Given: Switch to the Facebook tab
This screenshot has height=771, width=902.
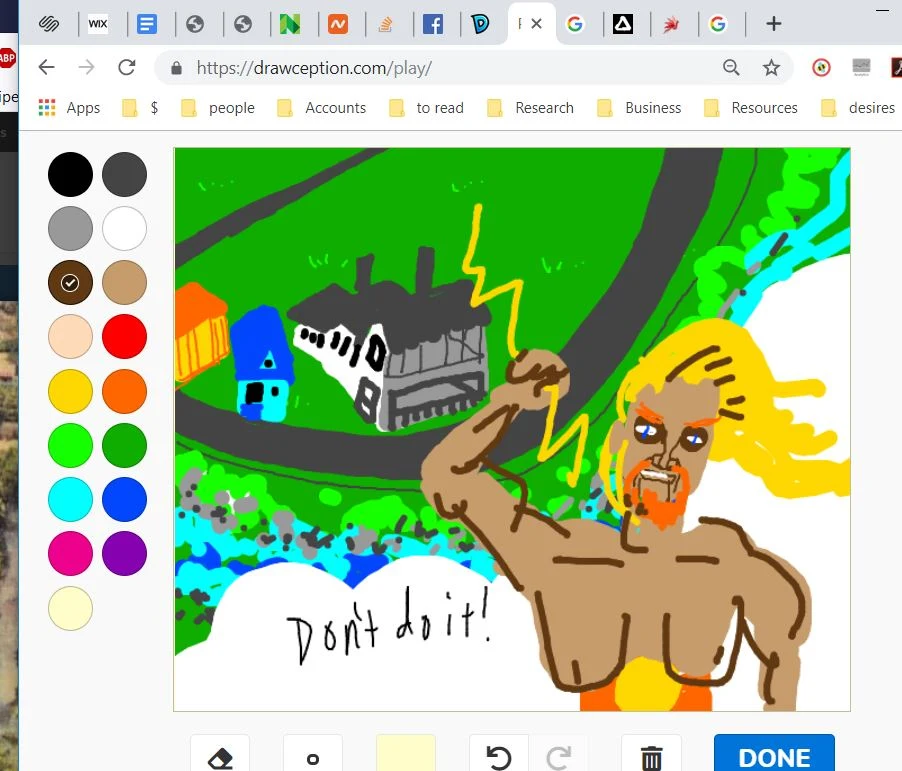Looking at the screenshot, I should tap(433, 24).
